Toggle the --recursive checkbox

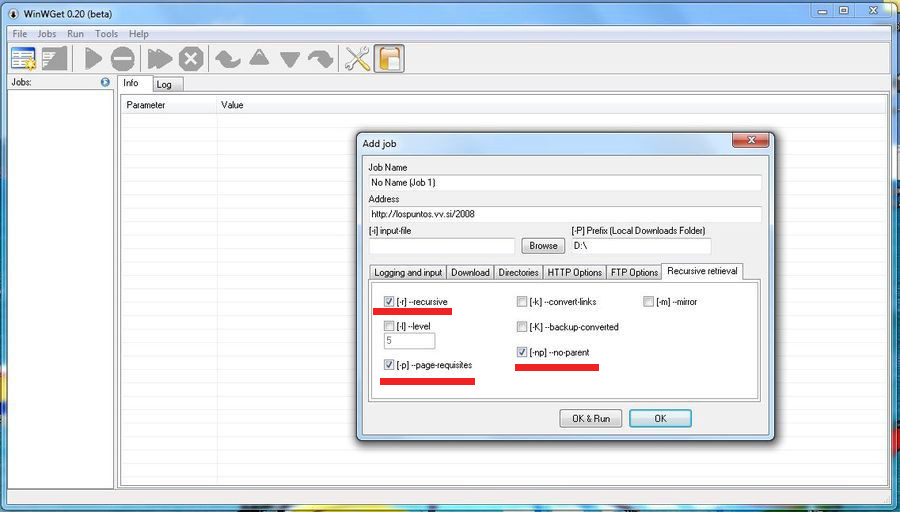click(x=389, y=301)
